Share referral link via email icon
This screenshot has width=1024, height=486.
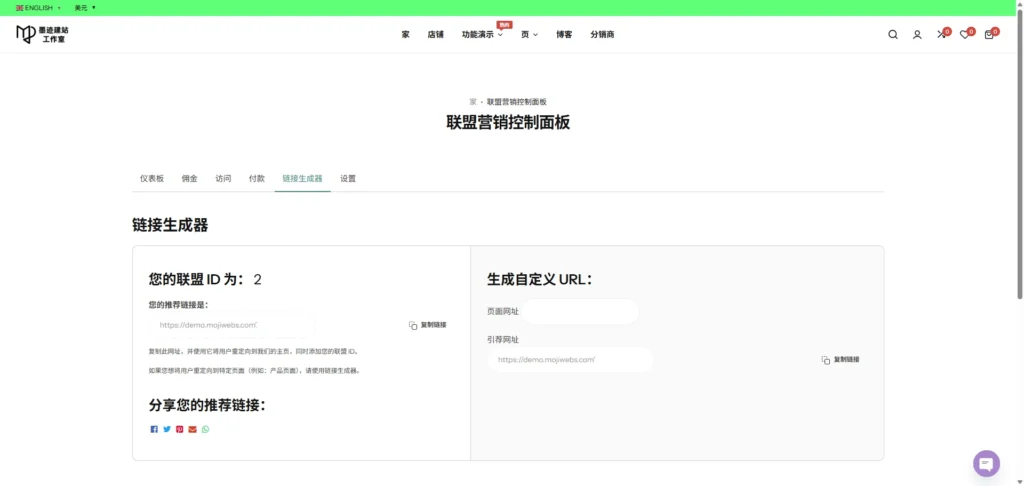pos(192,429)
